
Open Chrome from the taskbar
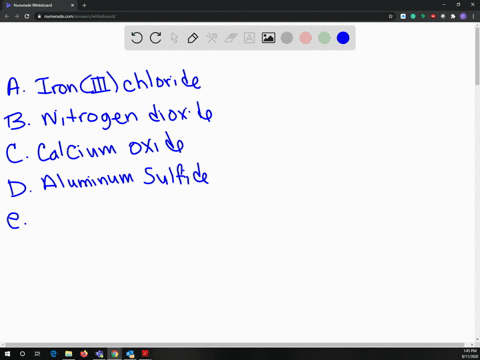click(115, 354)
